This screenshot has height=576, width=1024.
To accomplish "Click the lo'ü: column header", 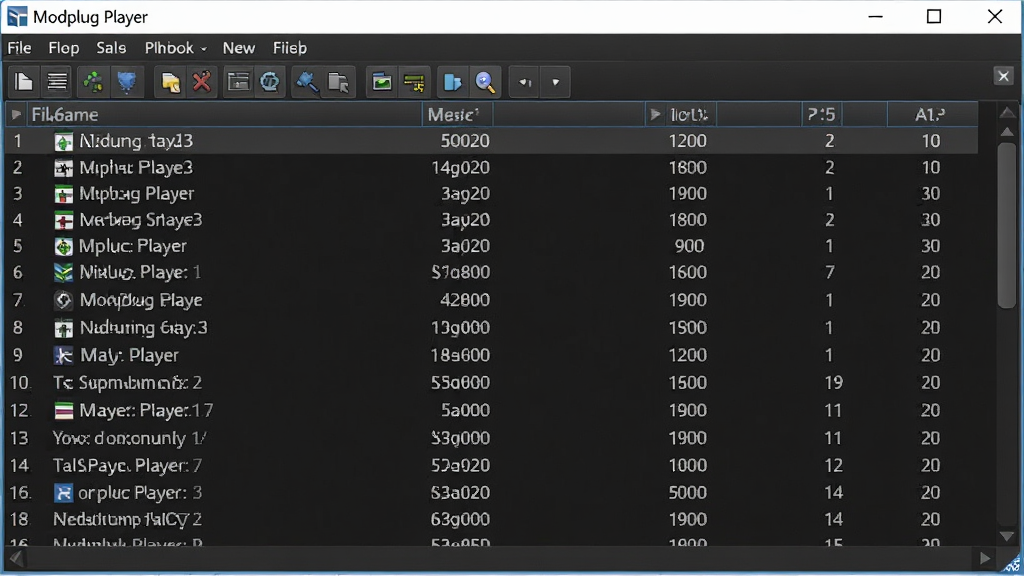I will click(689, 115).
